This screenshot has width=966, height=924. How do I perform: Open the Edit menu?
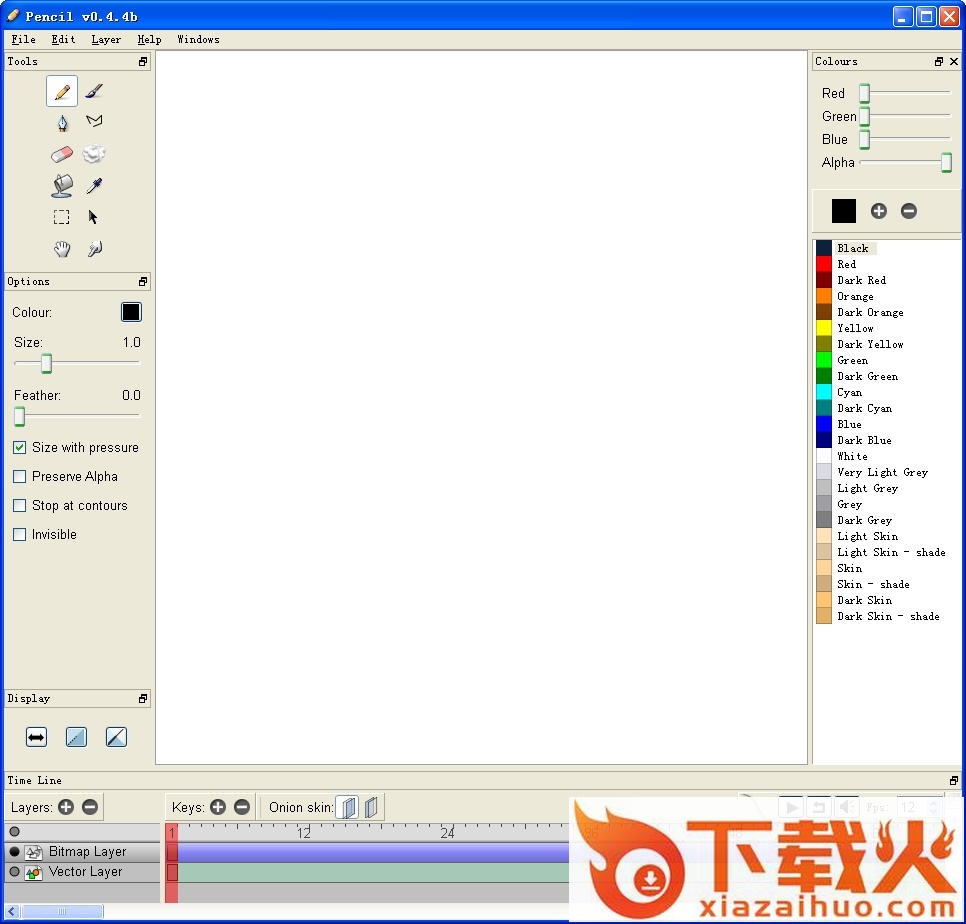(63, 39)
